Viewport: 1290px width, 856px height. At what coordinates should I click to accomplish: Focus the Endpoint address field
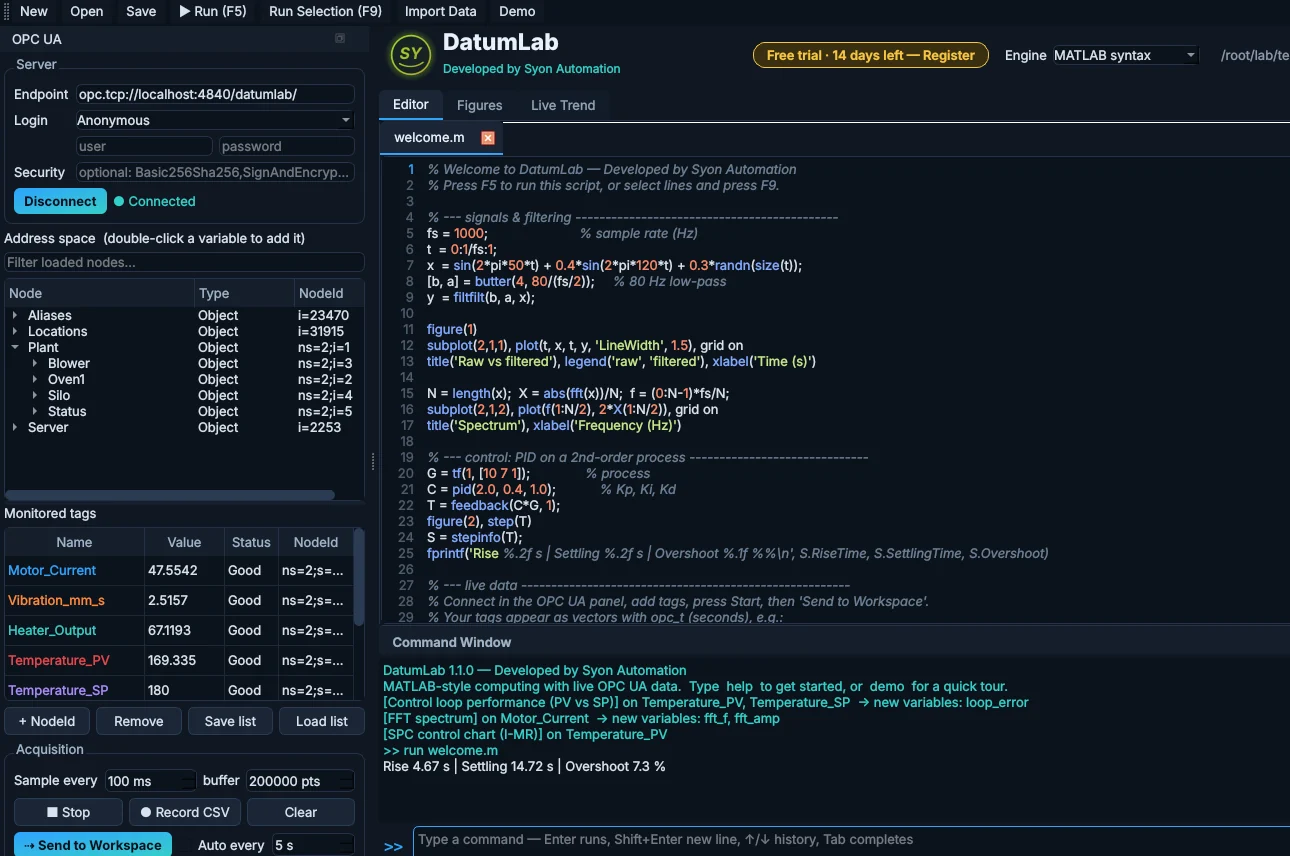(215, 94)
